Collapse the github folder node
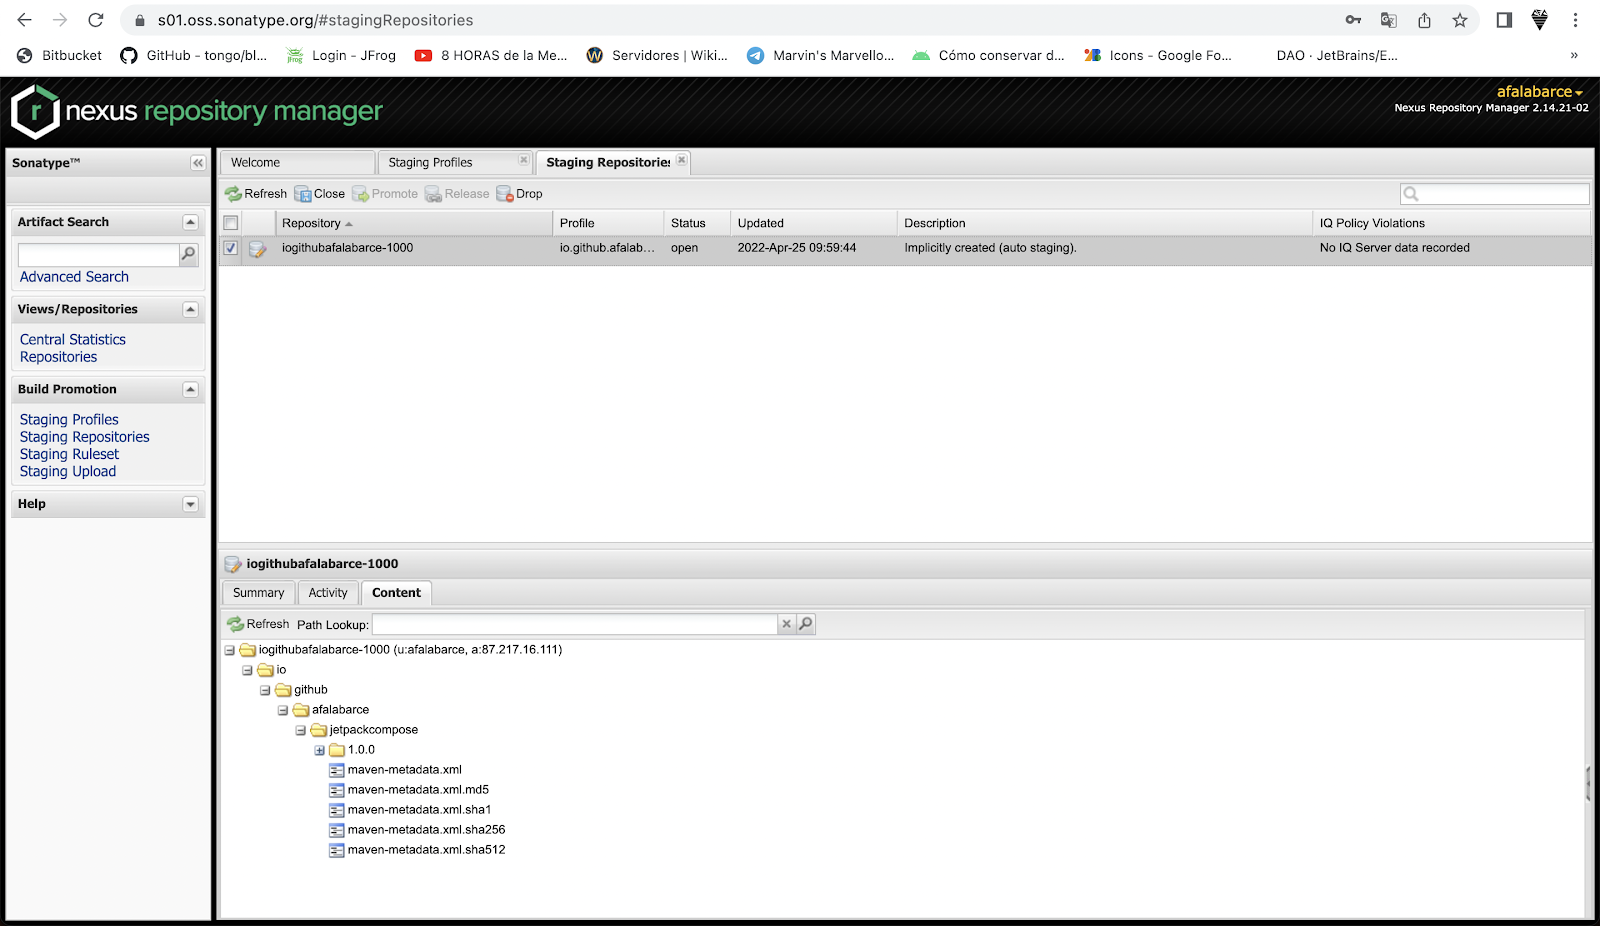 pos(265,690)
